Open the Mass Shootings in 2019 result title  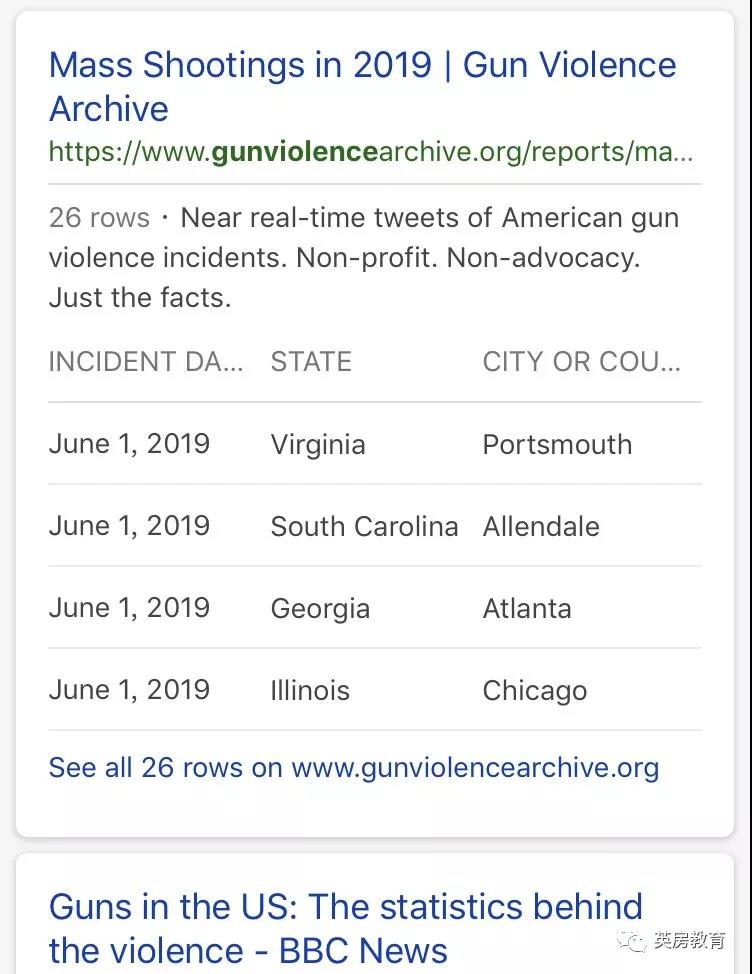click(362, 86)
